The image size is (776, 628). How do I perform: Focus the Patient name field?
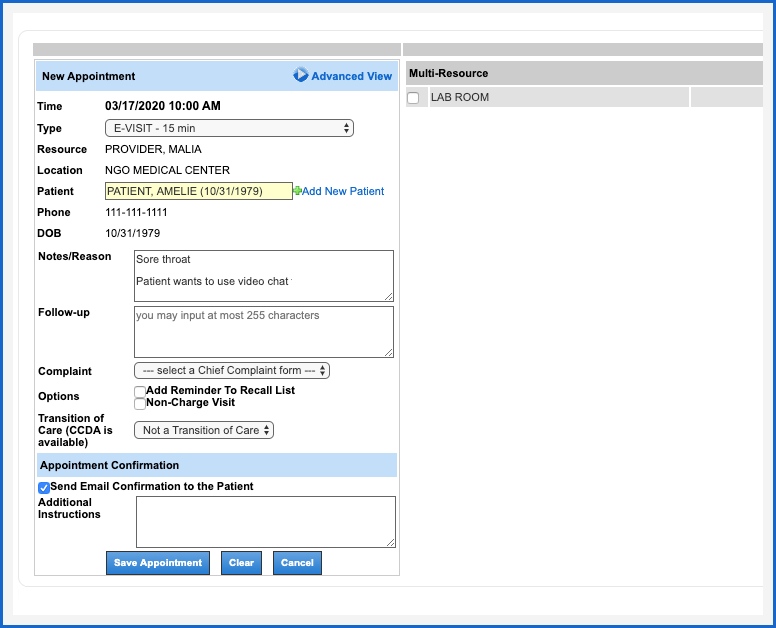click(198, 191)
